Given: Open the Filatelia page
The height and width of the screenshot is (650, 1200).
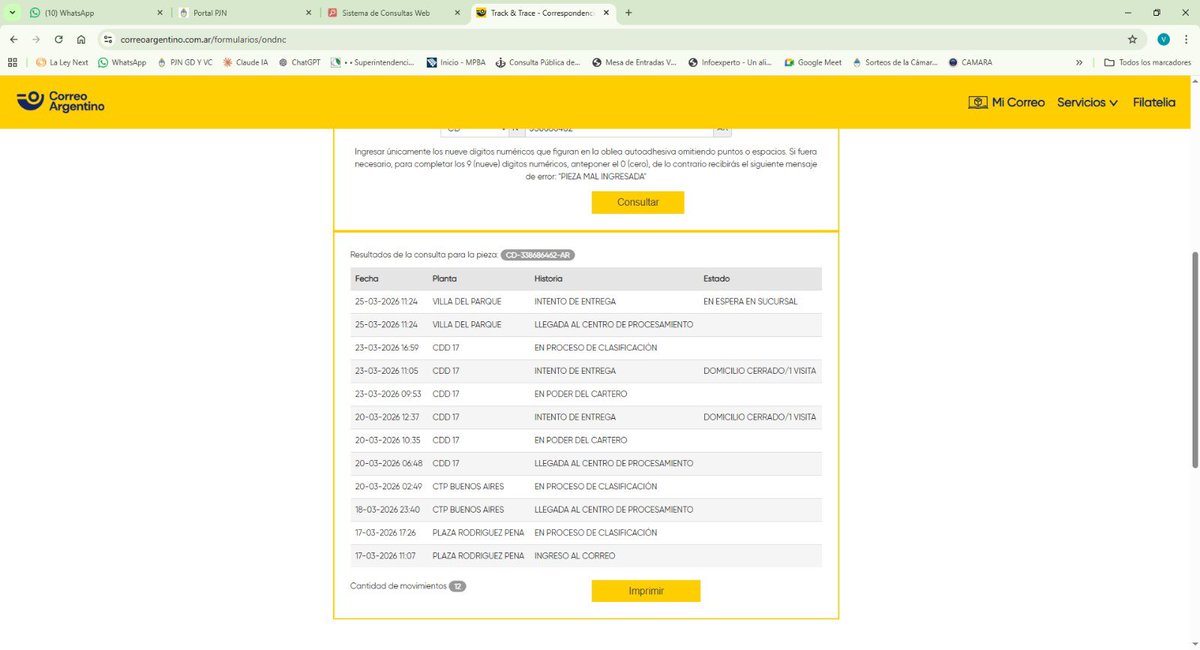Looking at the screenshot, I should click(x=1154, y=102).
